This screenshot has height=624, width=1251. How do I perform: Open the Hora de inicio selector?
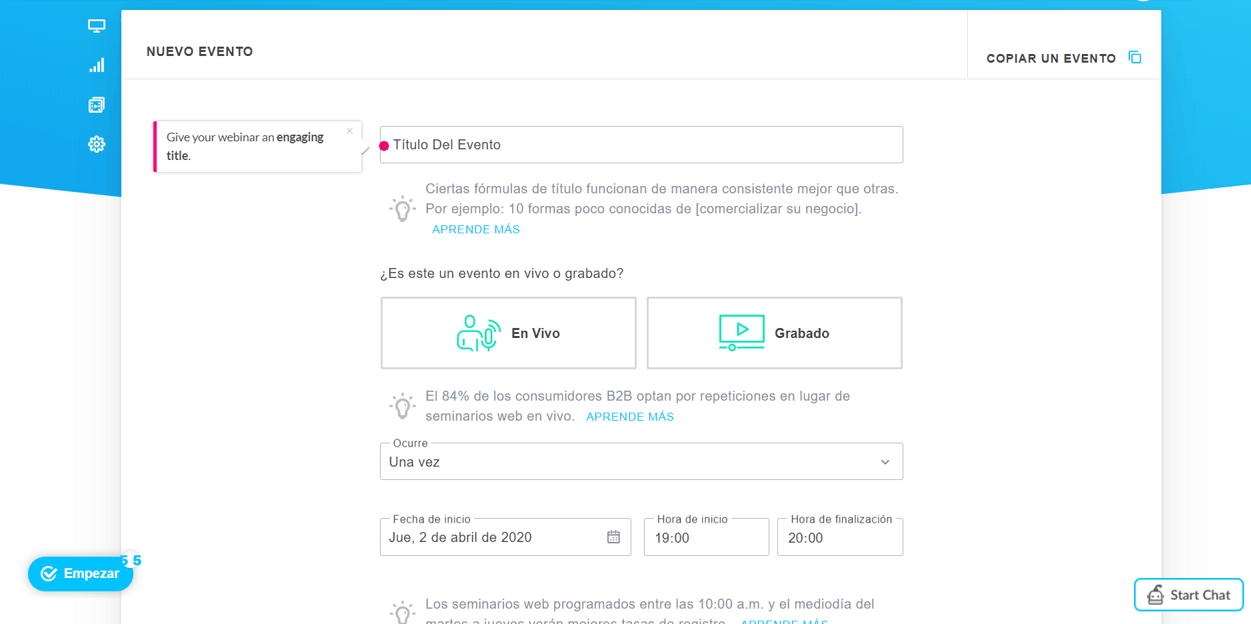click(x=706, y=537)
